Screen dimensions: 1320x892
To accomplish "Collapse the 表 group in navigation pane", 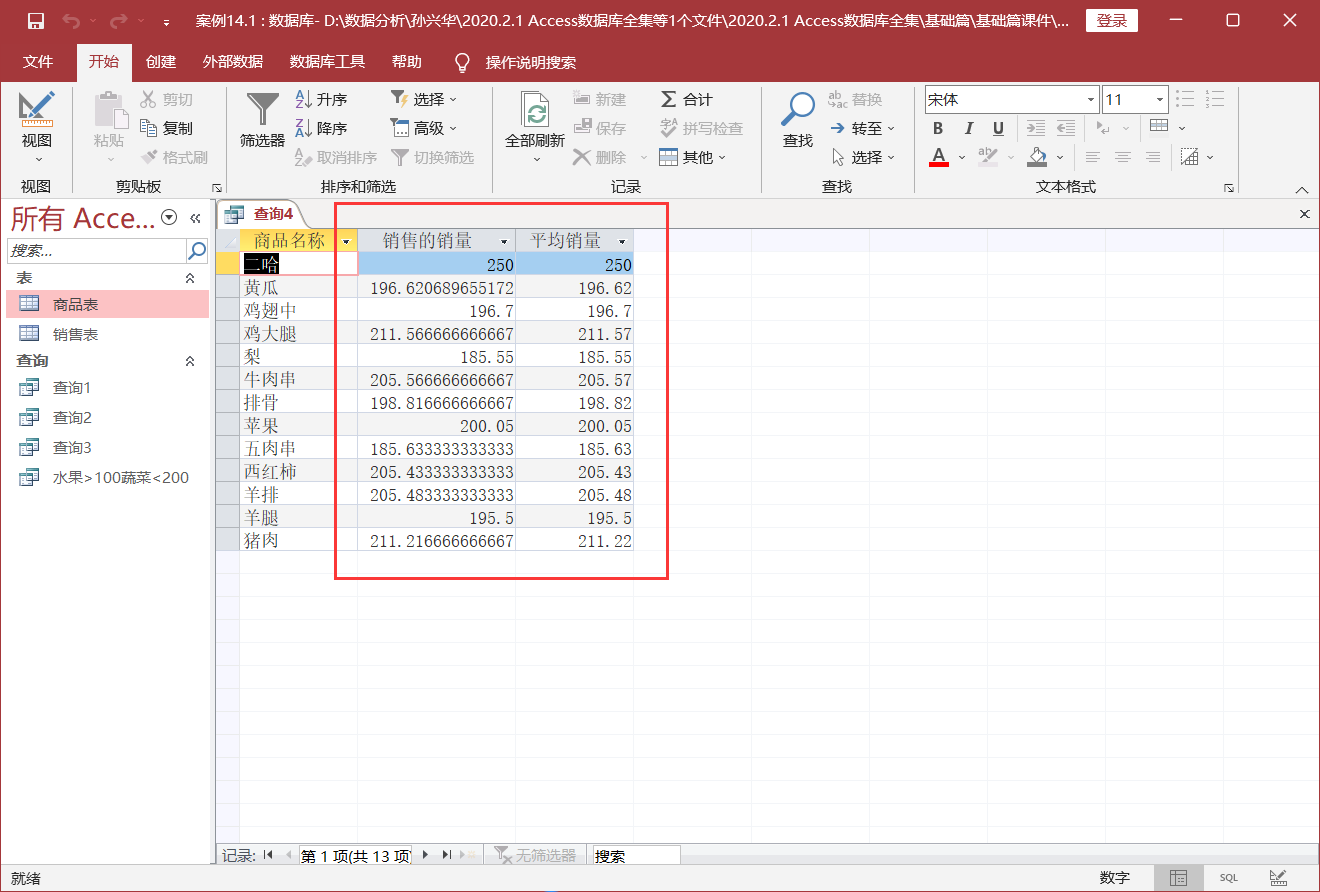I will click(190, 278).
